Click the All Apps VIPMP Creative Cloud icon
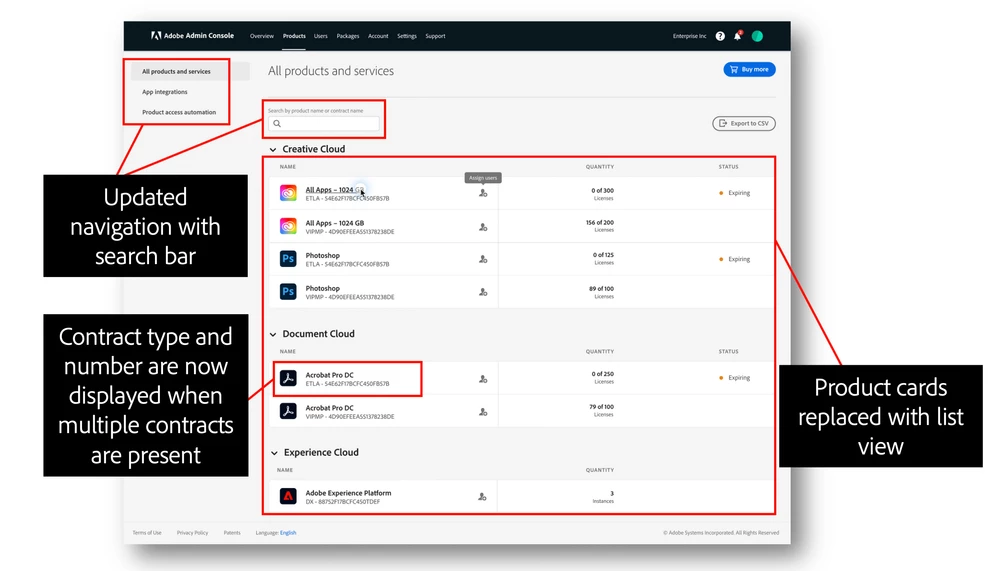This screenshot has width=999, height=571. tap(288, 226)
